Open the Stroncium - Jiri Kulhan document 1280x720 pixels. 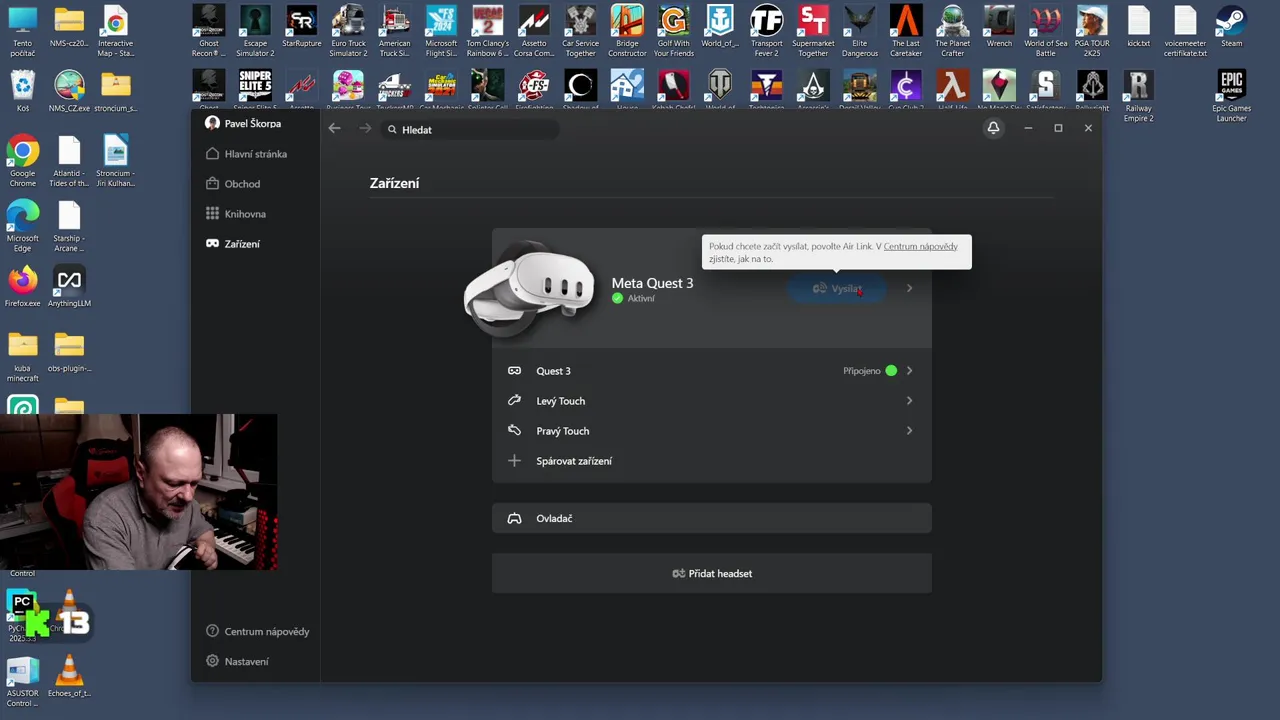click(115, 160)
